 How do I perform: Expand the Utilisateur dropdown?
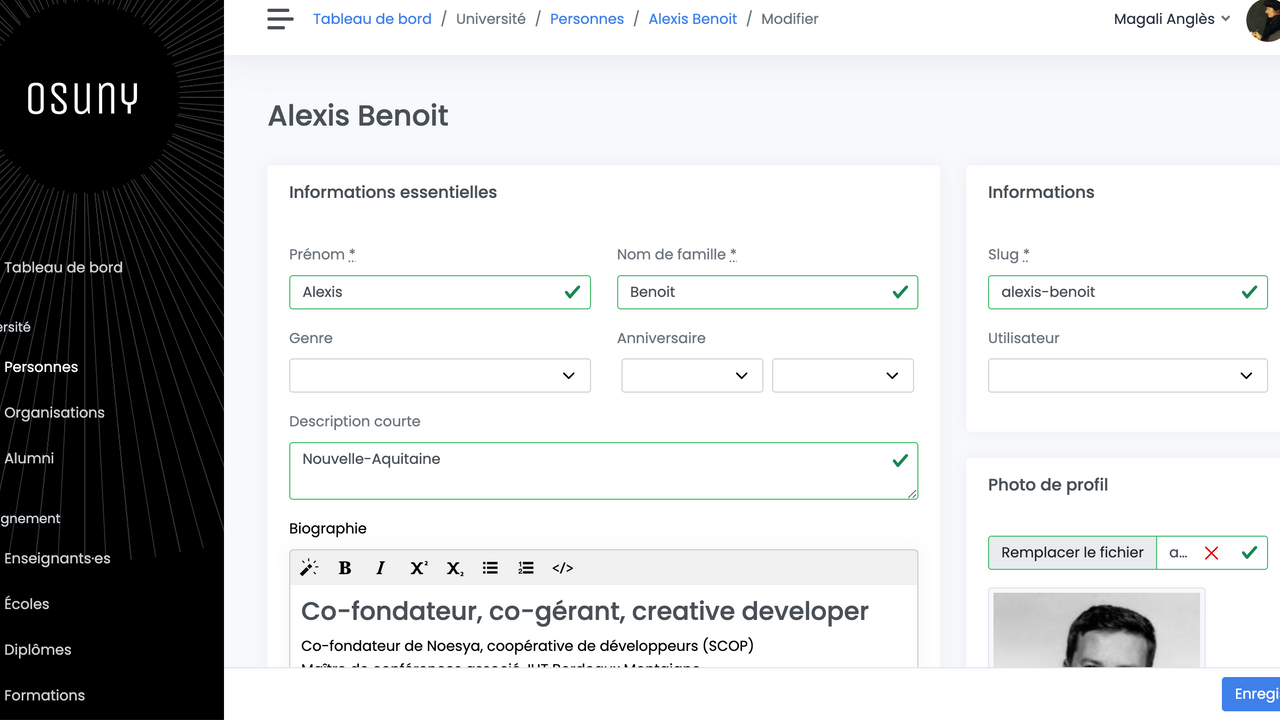point(1127,376)
